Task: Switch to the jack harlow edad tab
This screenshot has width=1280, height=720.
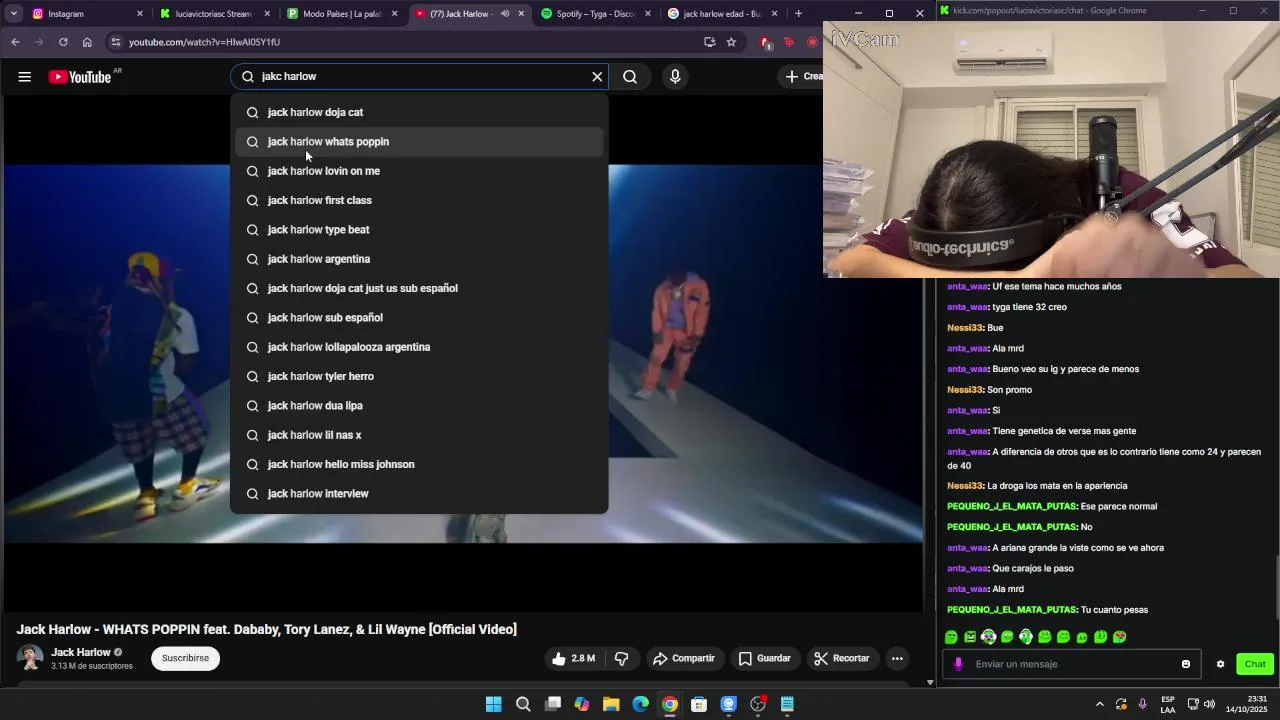Action: point(723,14)
